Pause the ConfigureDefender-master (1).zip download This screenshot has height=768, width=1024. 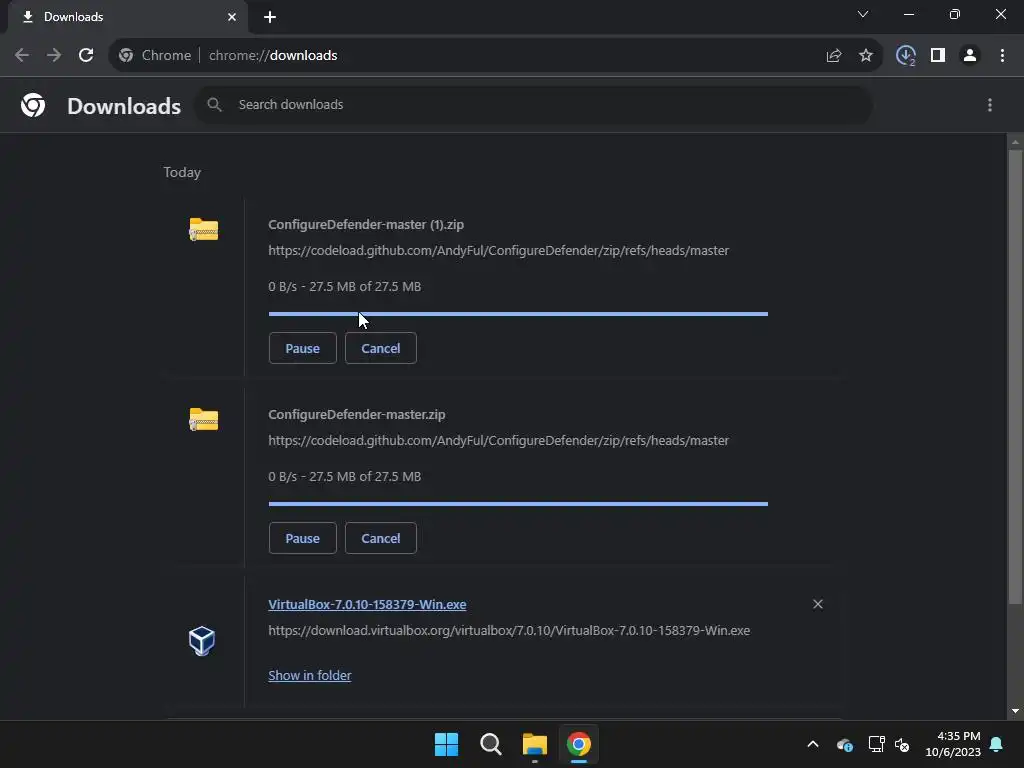[x=302, y=348]
